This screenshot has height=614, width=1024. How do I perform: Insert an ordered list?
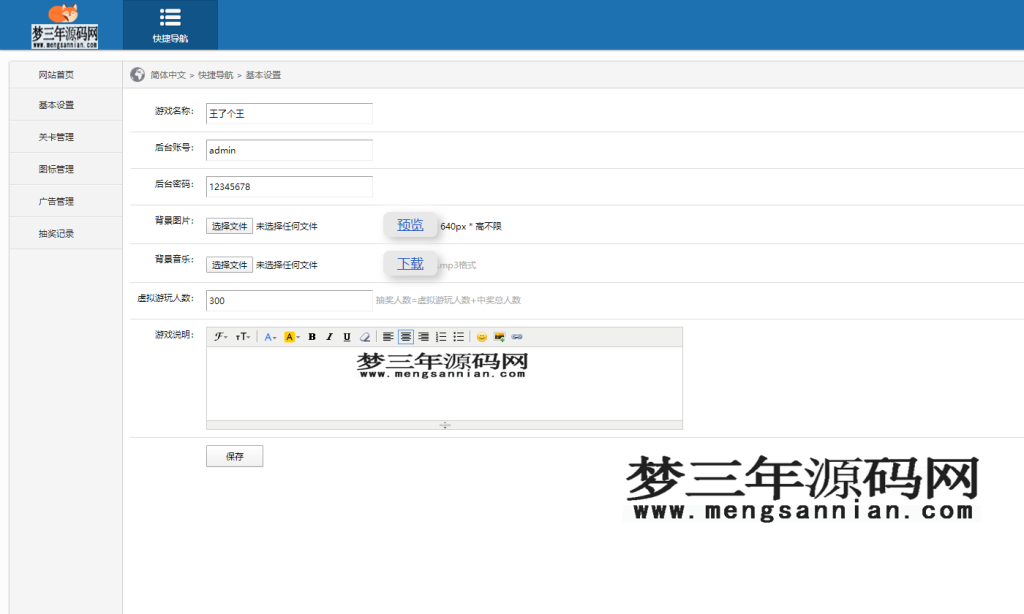[441, 337]
